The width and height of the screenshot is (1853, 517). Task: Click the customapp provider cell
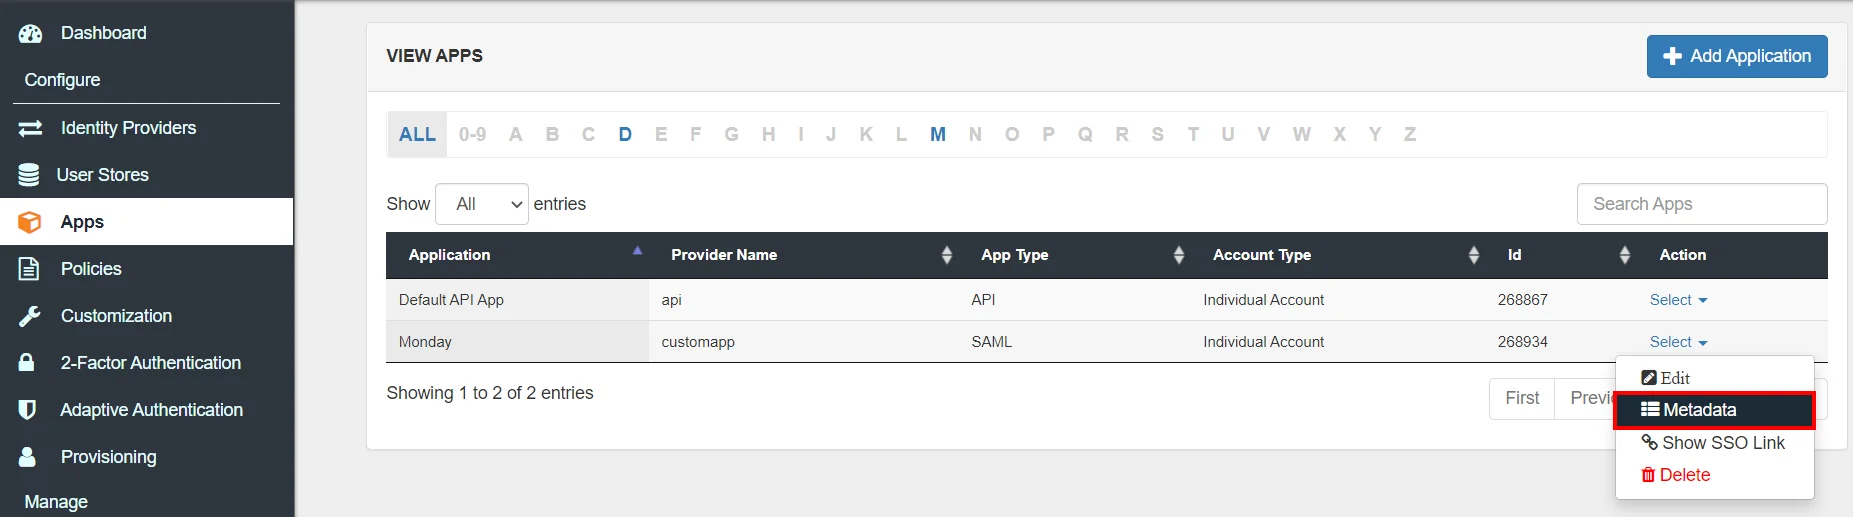[804, 342]
